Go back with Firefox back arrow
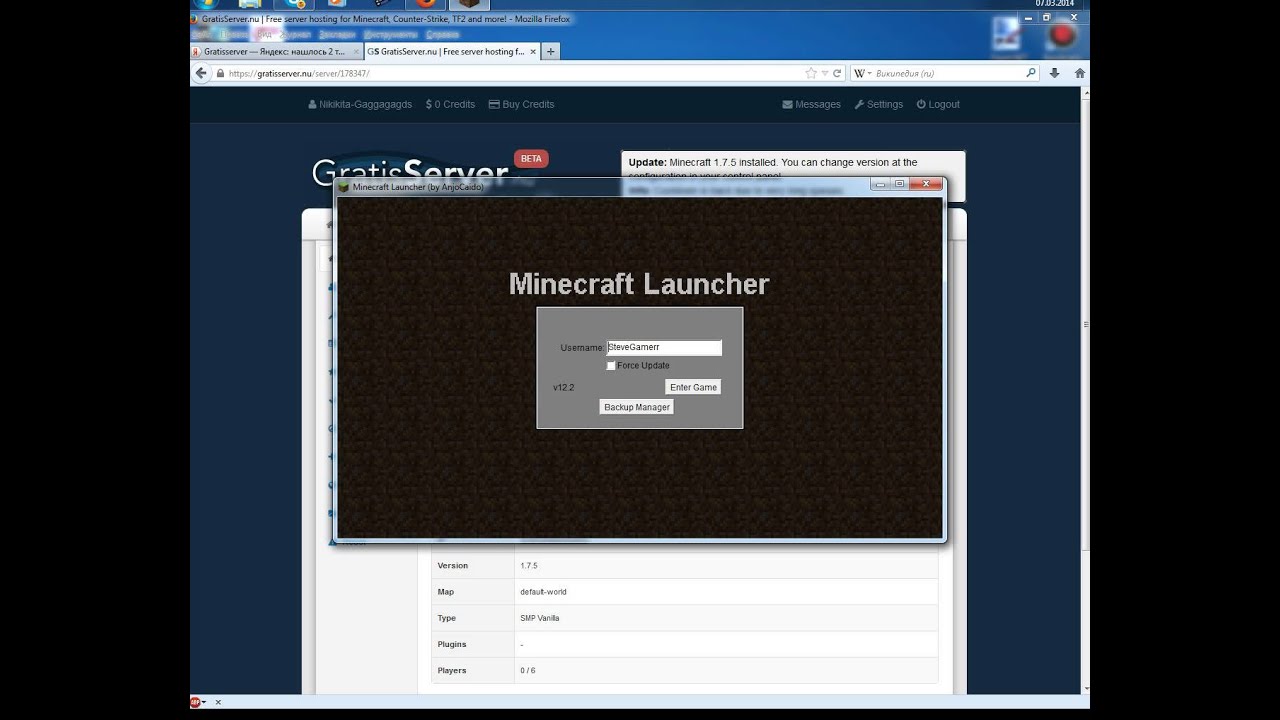1280x720 pixels. coord(202,73)
